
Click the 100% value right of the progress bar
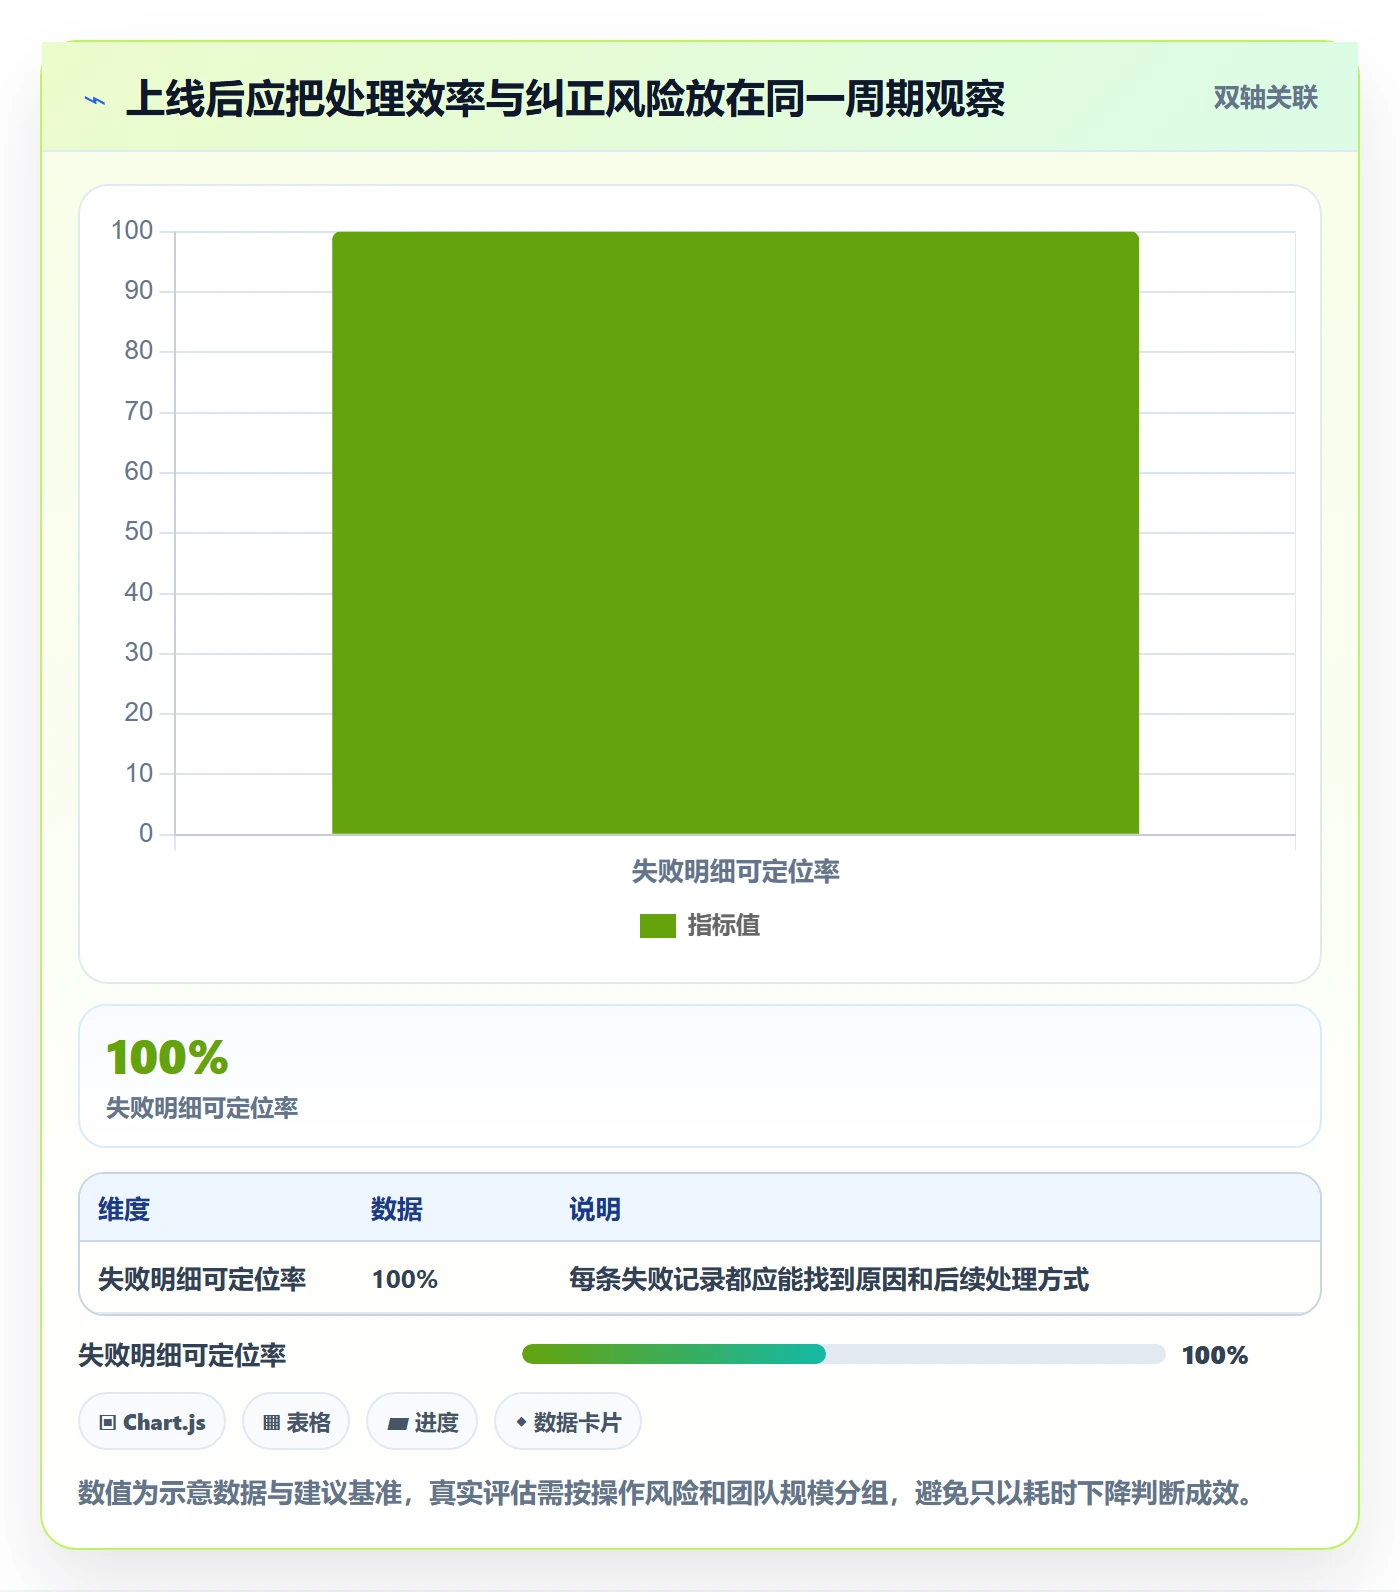[x=1215, y=1355]
